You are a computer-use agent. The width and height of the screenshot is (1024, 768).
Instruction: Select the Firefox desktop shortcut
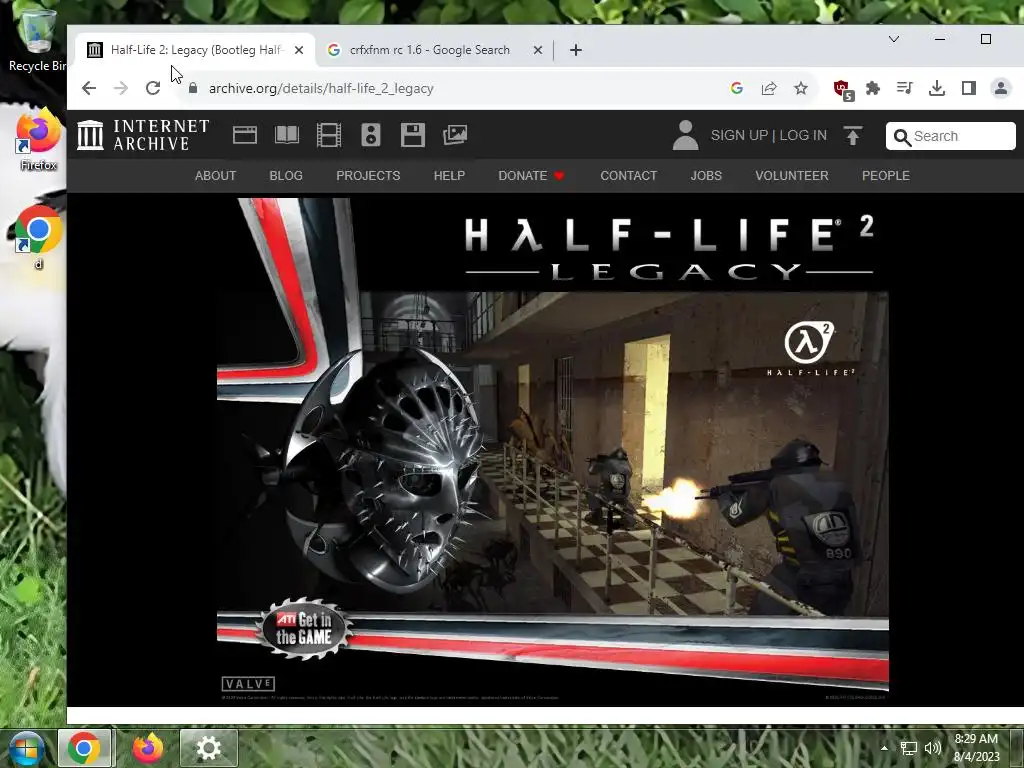point(38,140)
